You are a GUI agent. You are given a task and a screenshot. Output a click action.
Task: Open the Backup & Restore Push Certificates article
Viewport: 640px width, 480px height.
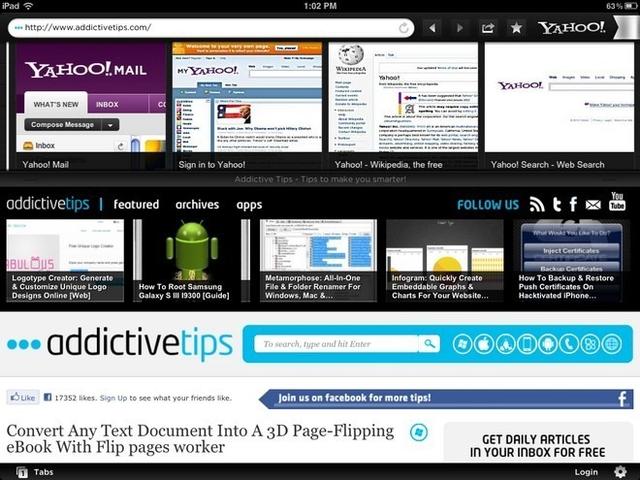pos(571,260)
